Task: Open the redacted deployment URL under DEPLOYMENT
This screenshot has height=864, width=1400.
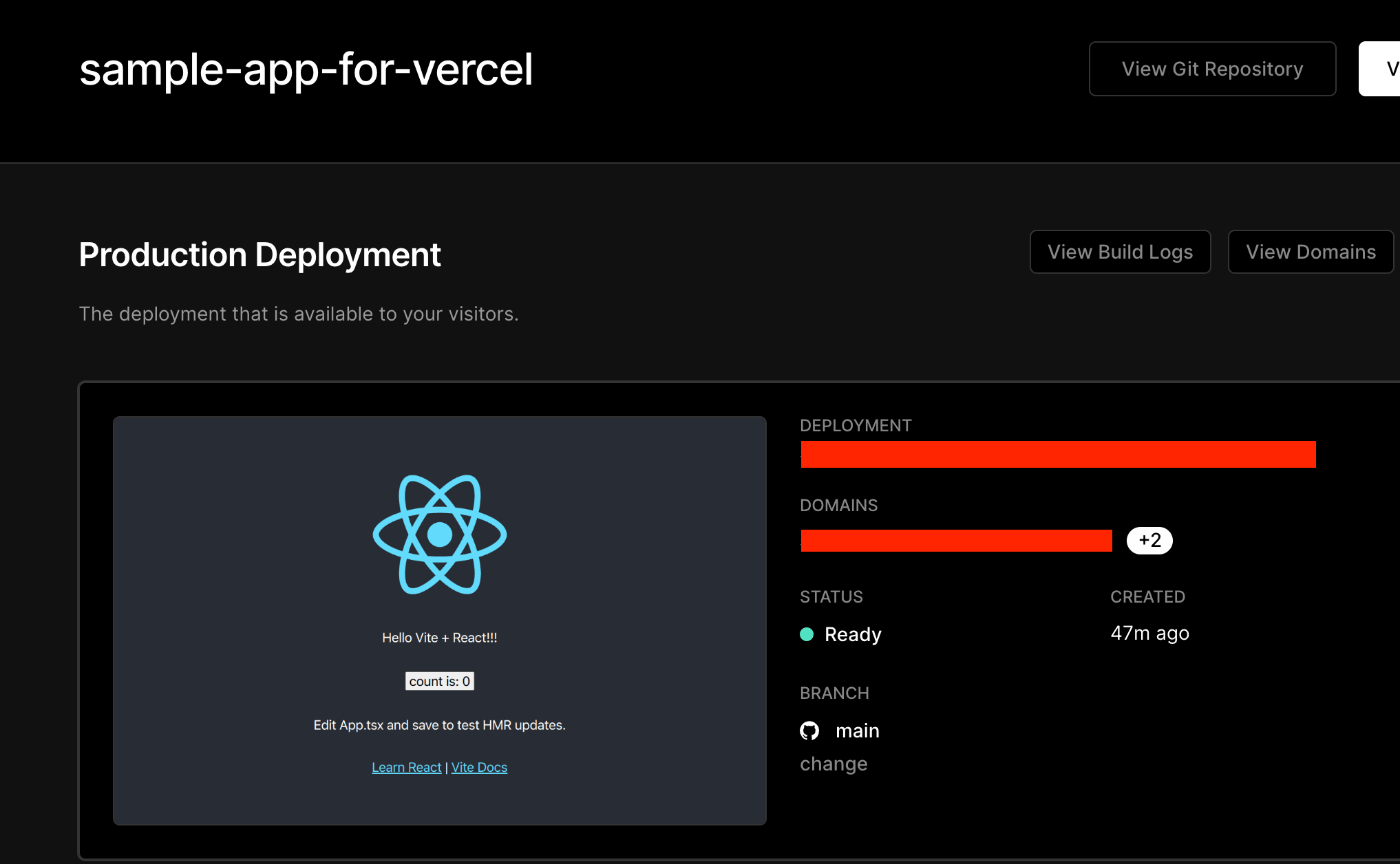Action: point(1058,454)
